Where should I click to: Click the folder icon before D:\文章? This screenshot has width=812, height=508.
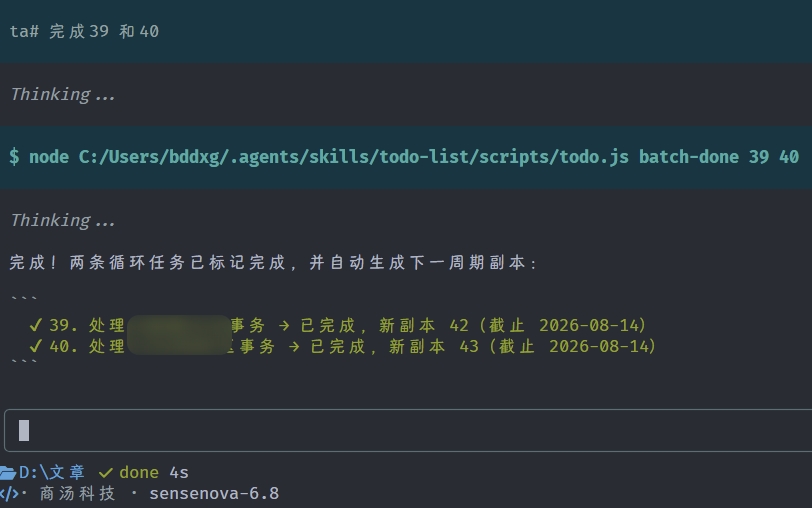tap(8, 473)
